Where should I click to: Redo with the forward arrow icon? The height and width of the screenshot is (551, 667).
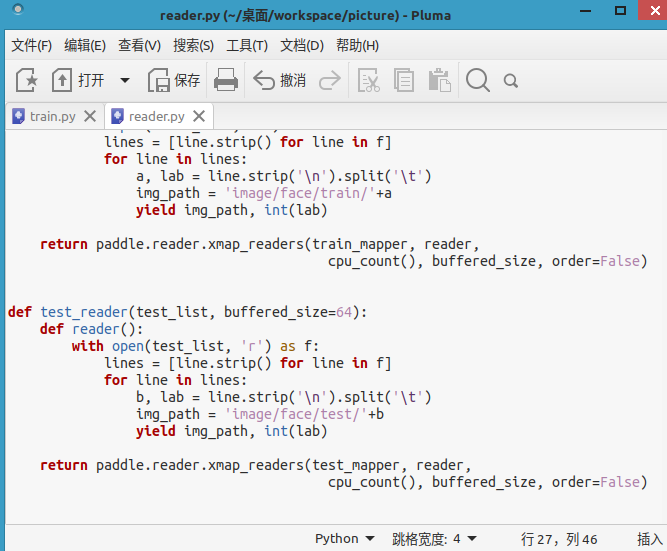click(330, 80)
